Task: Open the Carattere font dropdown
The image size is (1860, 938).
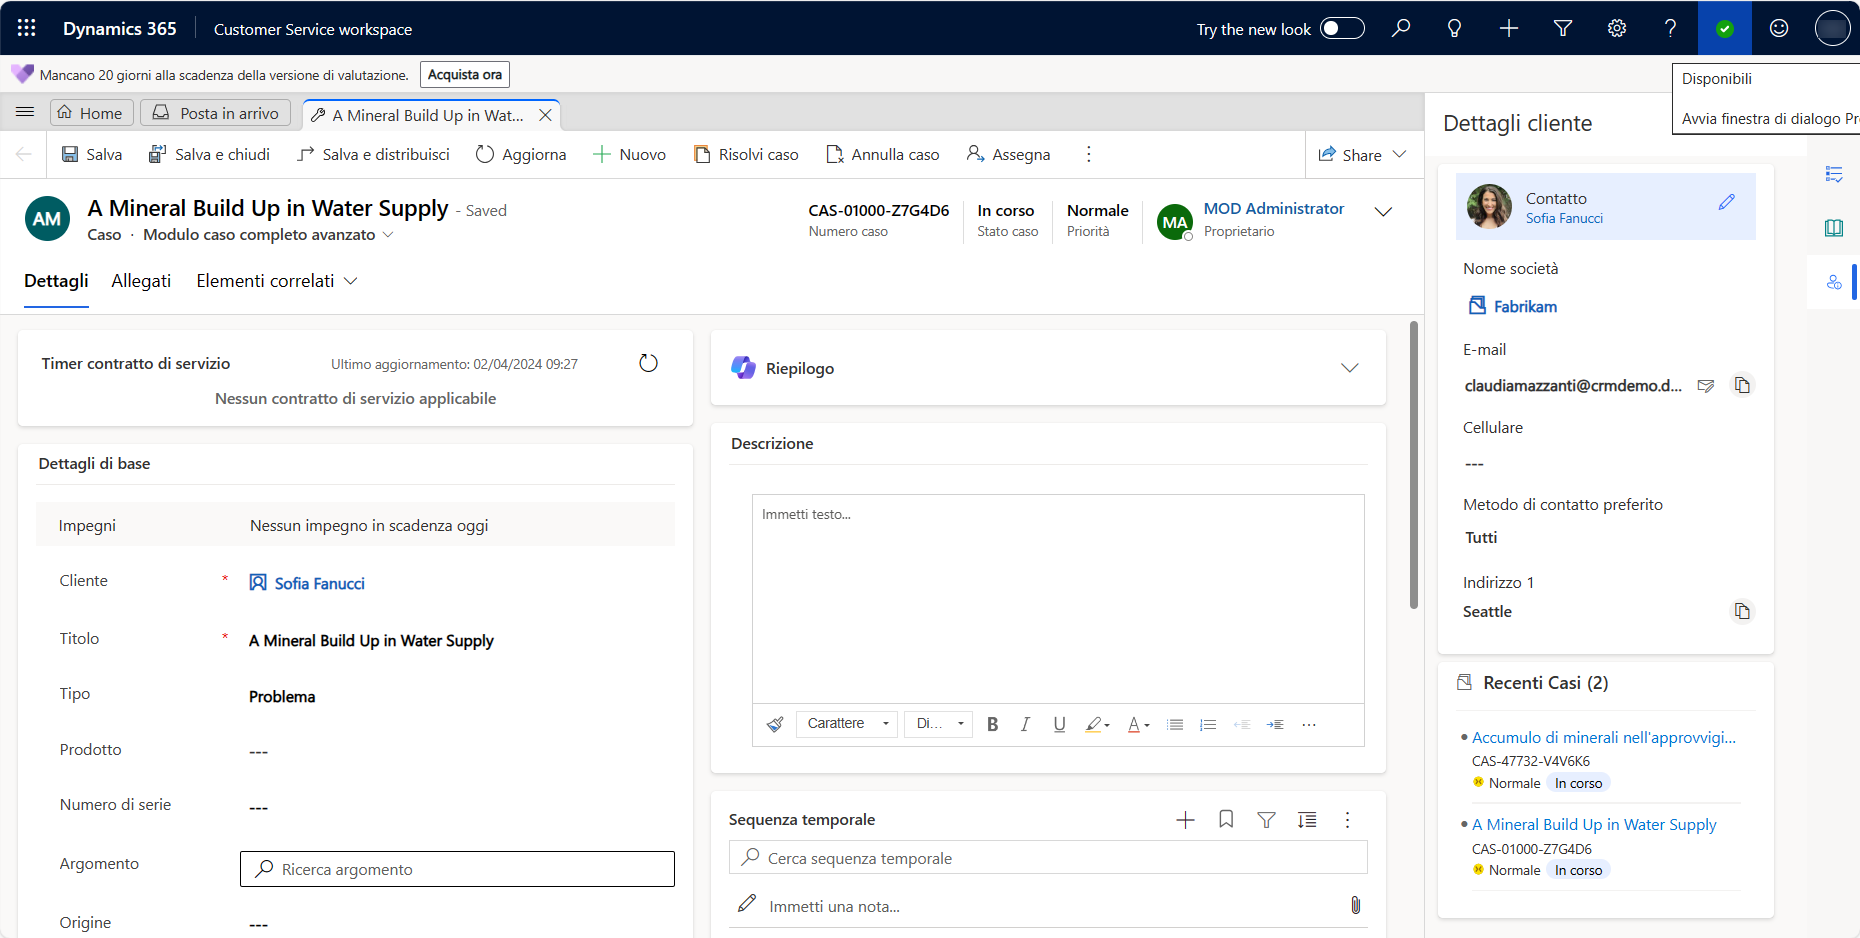Action: pyautogui.click(x=847, y=724)
